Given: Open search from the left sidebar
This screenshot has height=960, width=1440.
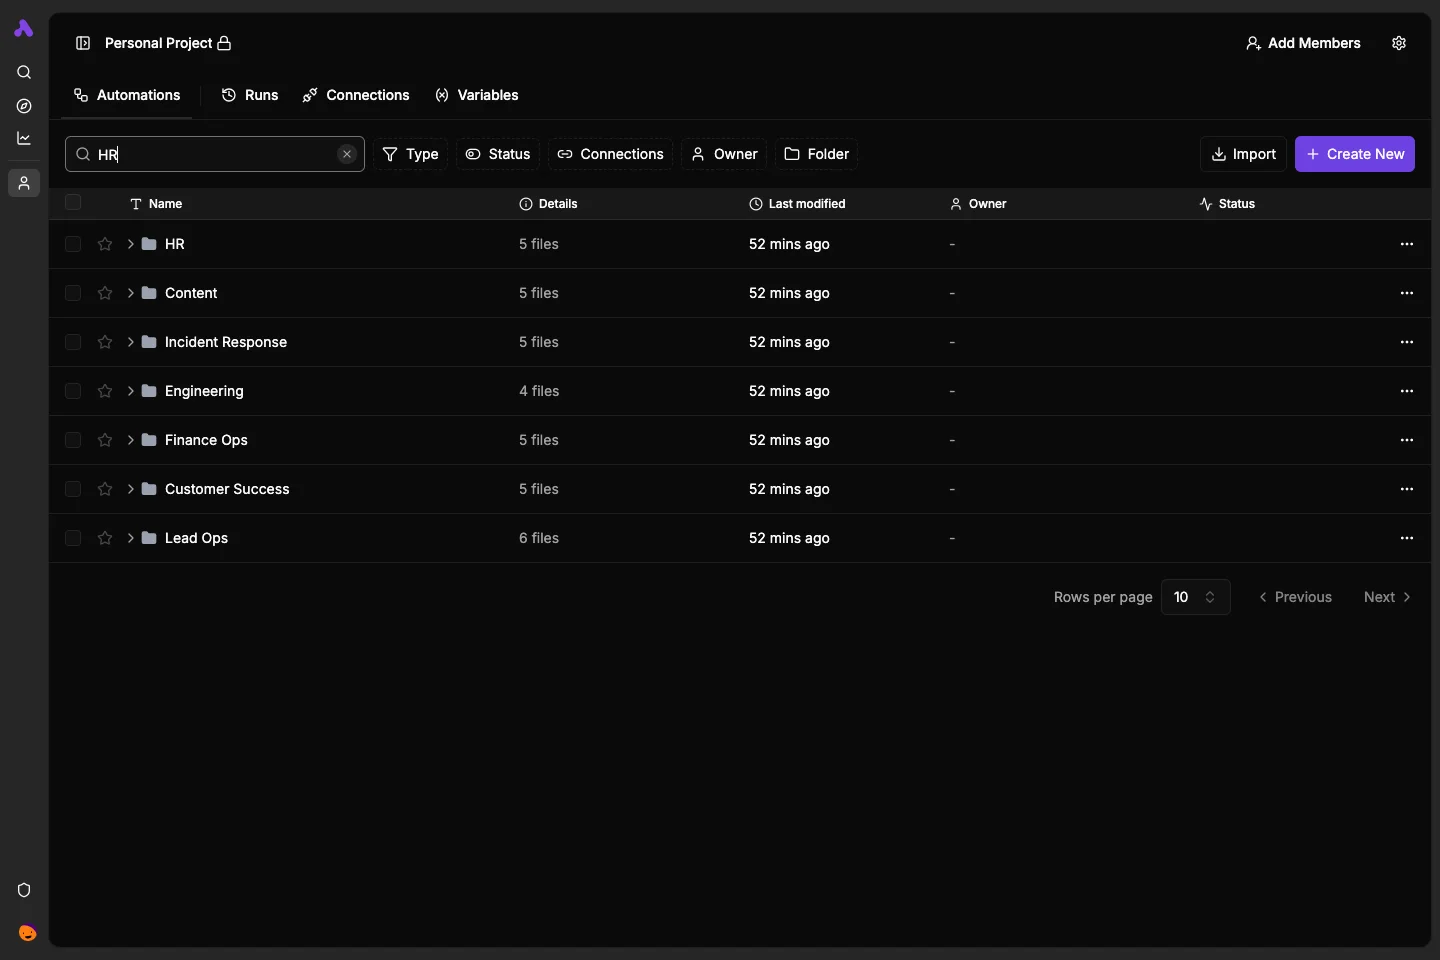Looking at the screenshot, I should click(x=24, y=72).
